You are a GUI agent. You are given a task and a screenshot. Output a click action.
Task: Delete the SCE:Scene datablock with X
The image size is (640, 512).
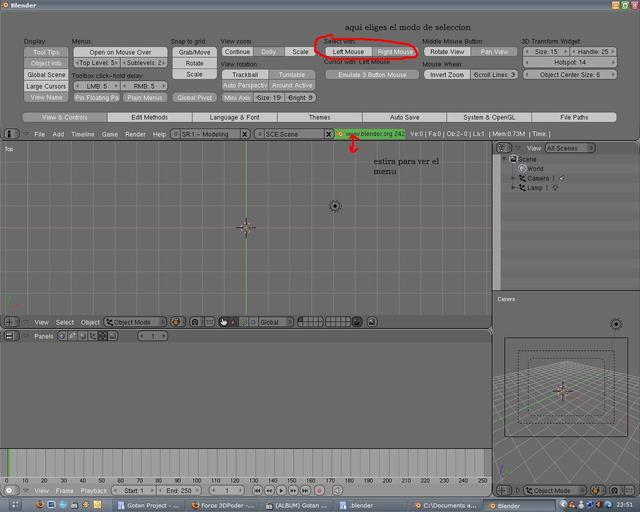[x=329, y=134]
